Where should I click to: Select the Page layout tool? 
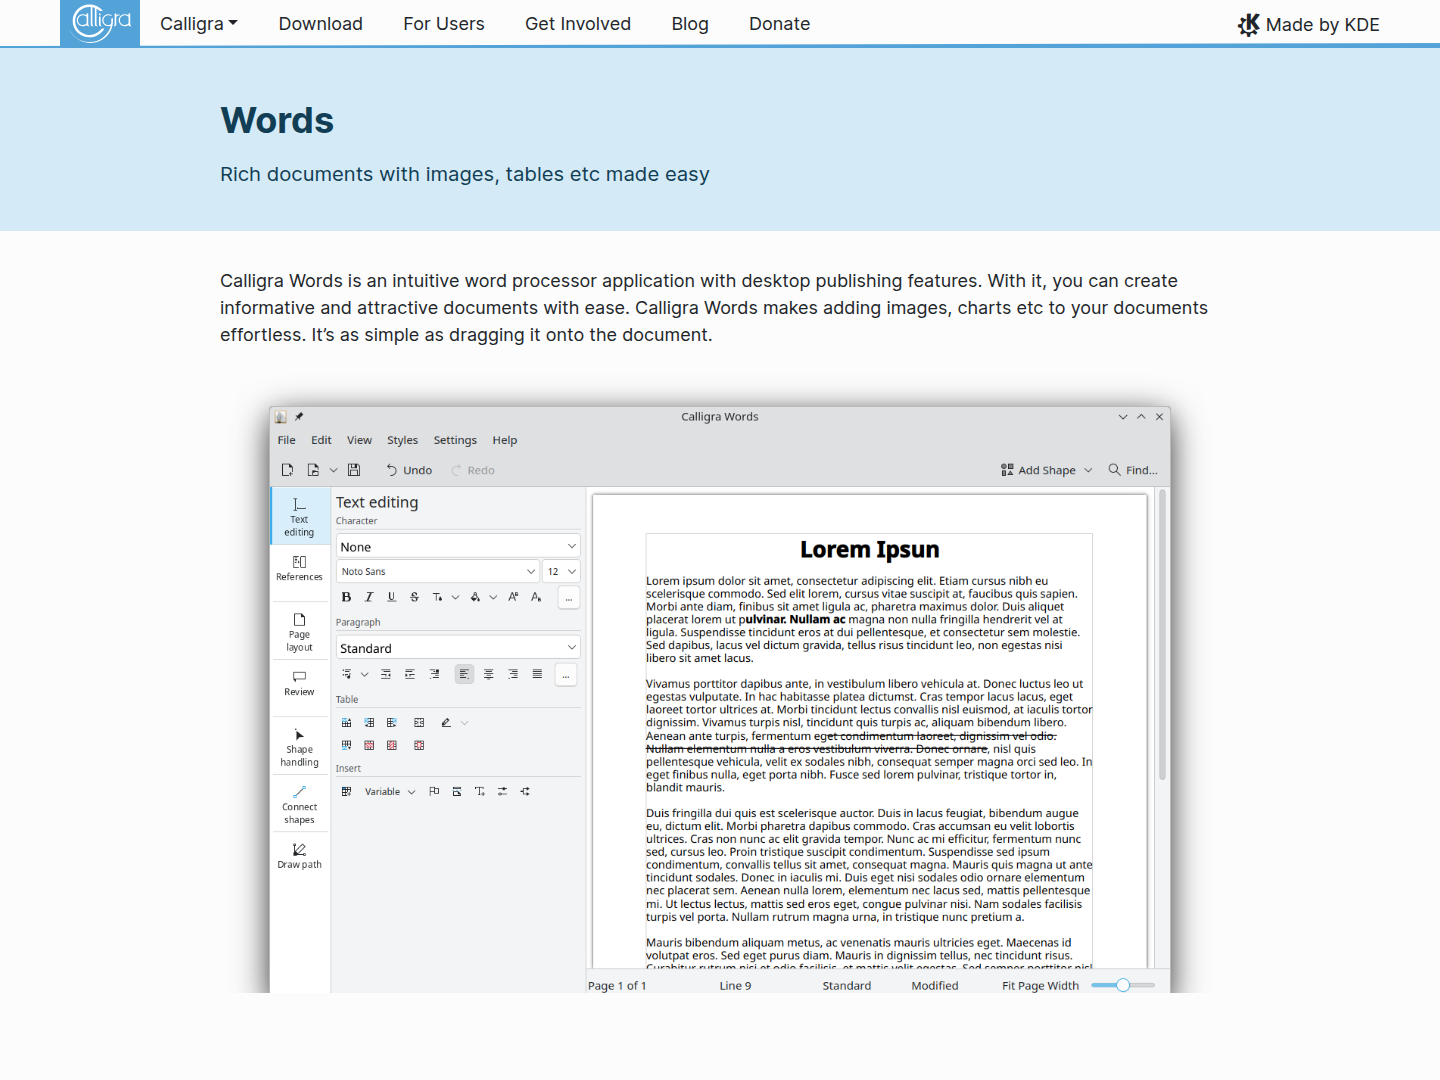click(299, 632)
